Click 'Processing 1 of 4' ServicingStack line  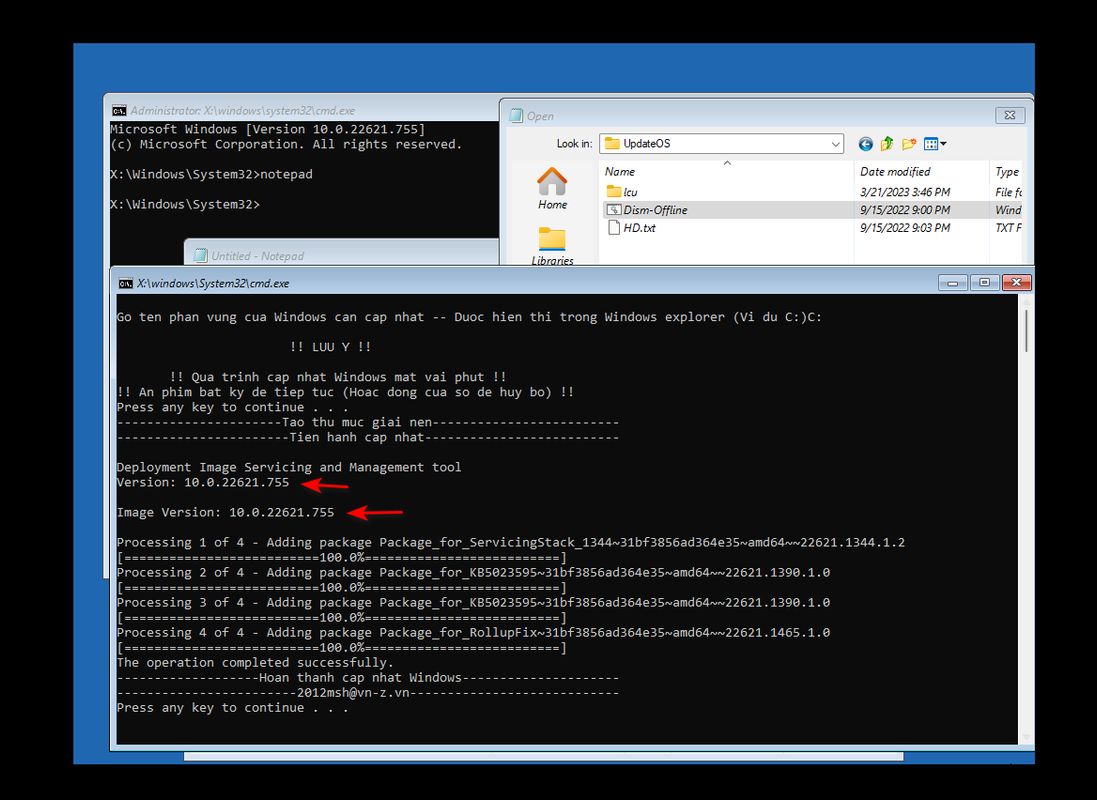511,542
